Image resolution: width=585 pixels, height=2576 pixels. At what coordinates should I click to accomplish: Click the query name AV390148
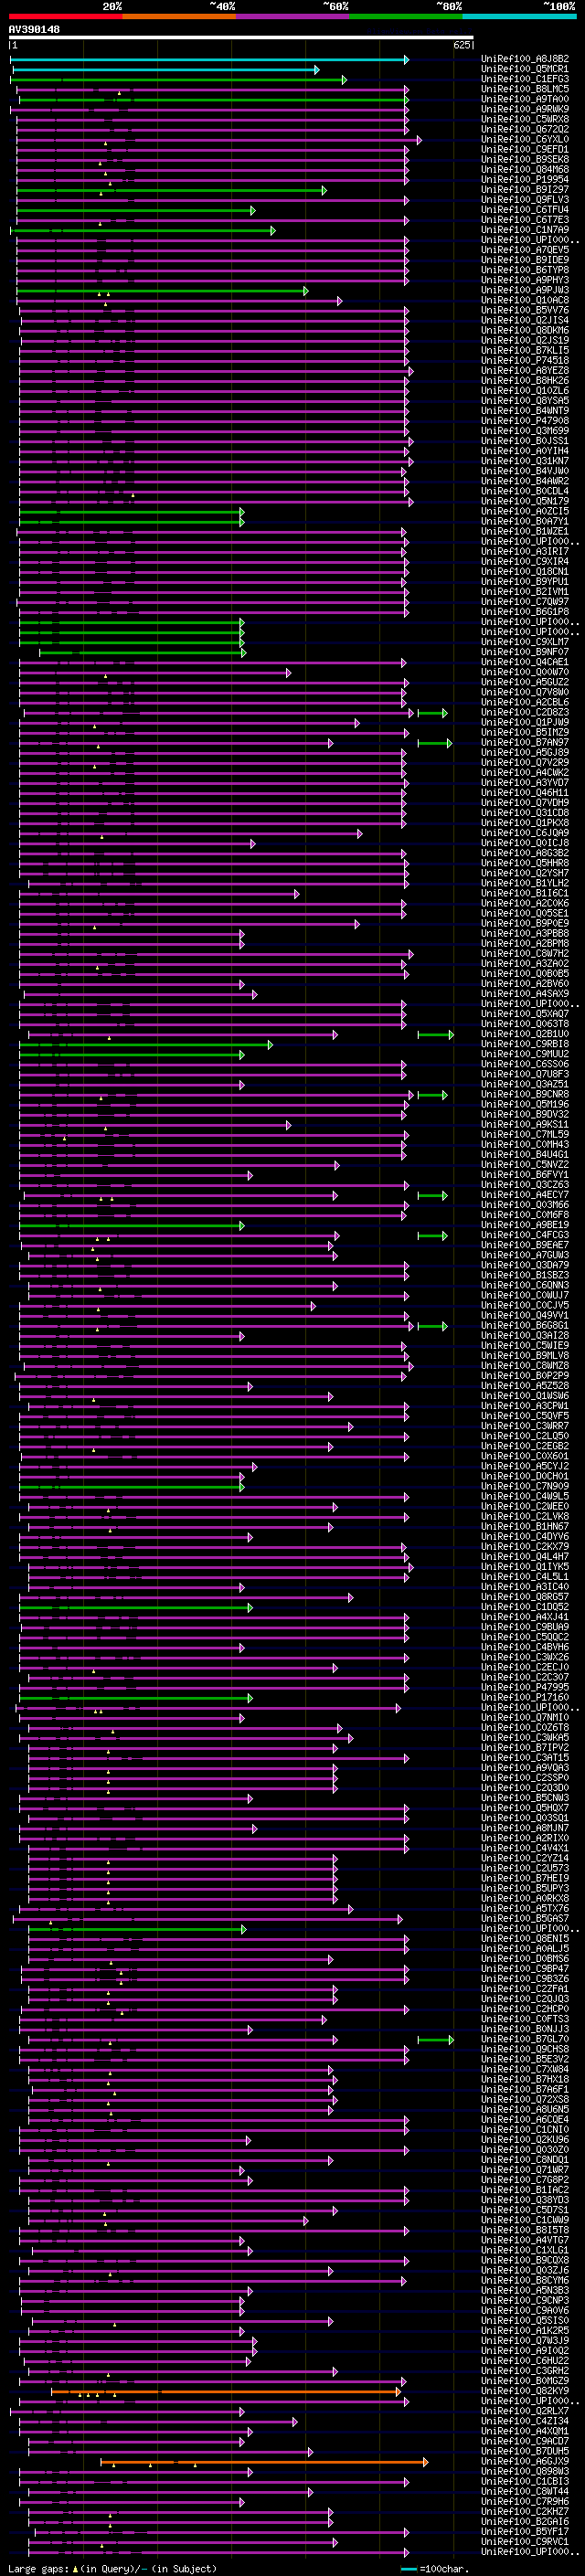click(x=34, y=30)
